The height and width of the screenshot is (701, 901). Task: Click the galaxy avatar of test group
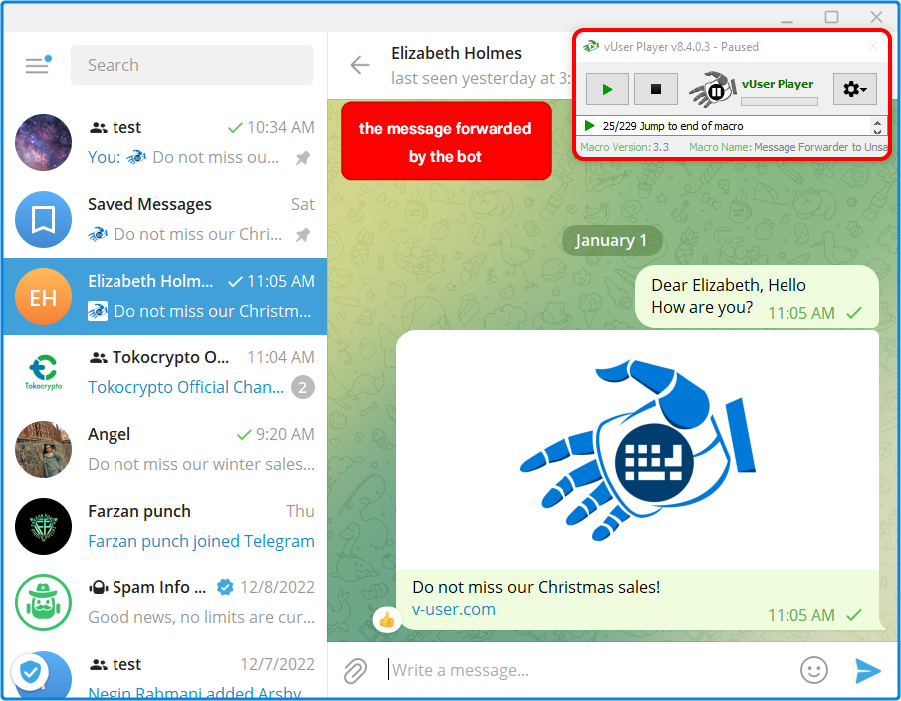pos(44,142)
